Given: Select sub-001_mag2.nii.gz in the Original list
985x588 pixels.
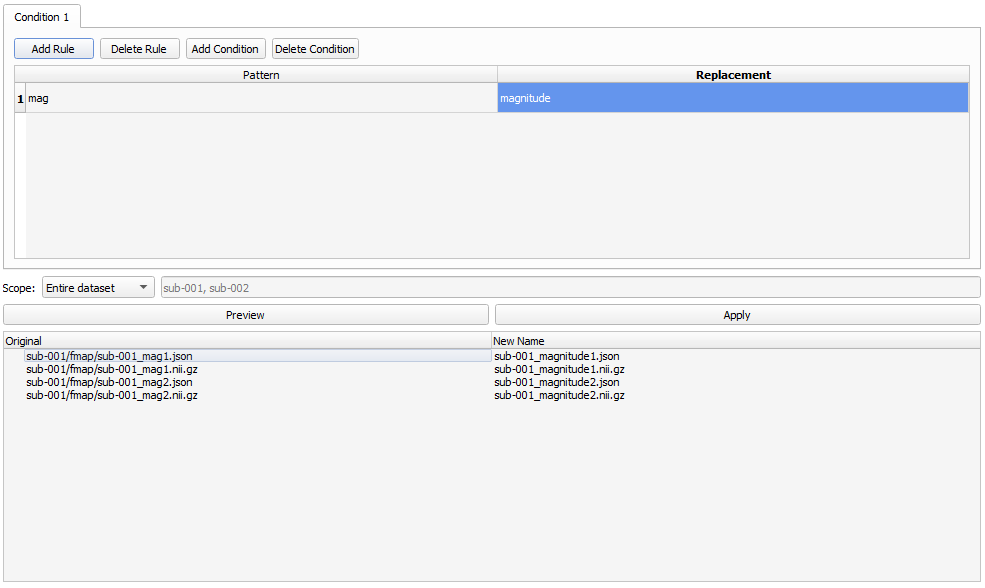Looking at the screenshot, I should [112, 395].
